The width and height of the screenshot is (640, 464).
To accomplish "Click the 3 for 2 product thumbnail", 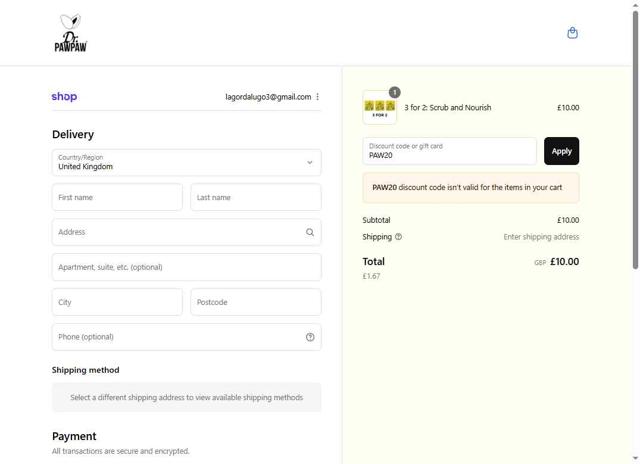I will coord(380,108).
